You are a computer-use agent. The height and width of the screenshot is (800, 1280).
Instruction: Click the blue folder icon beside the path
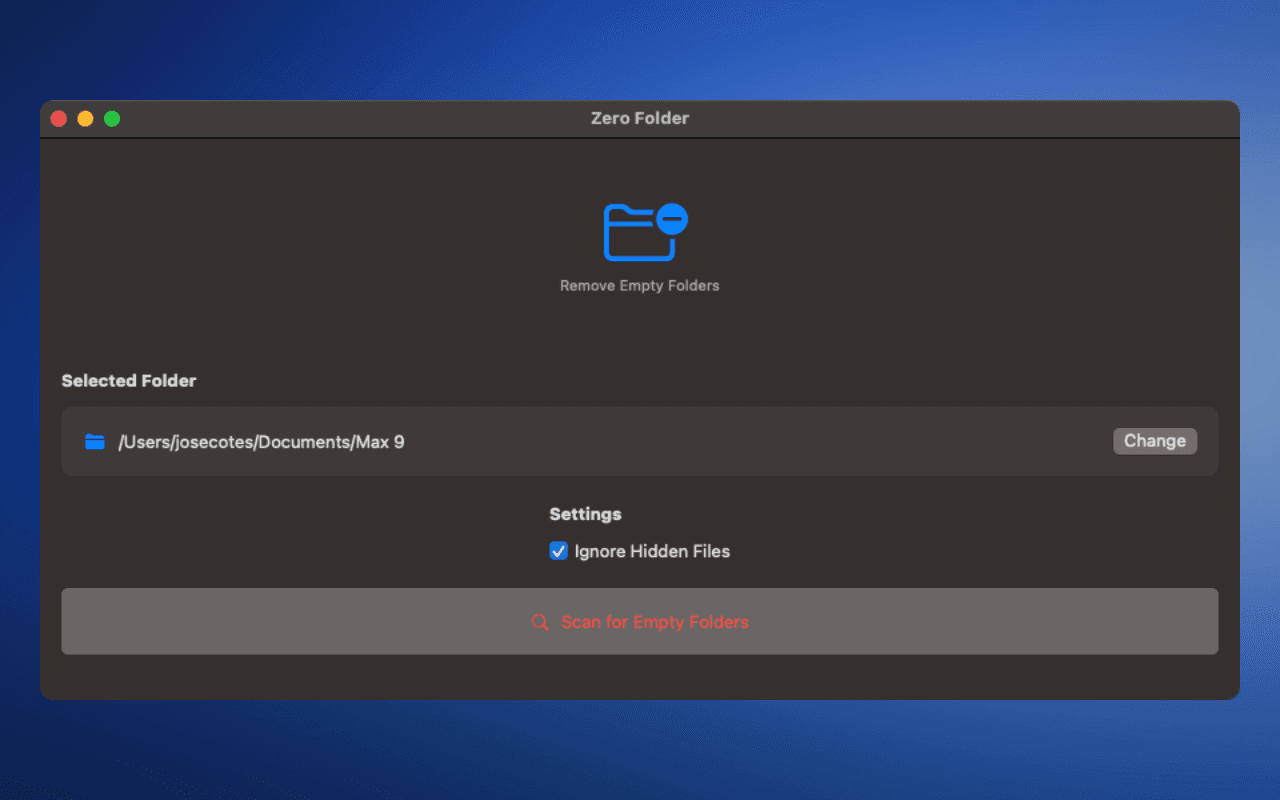coord(94,441)
